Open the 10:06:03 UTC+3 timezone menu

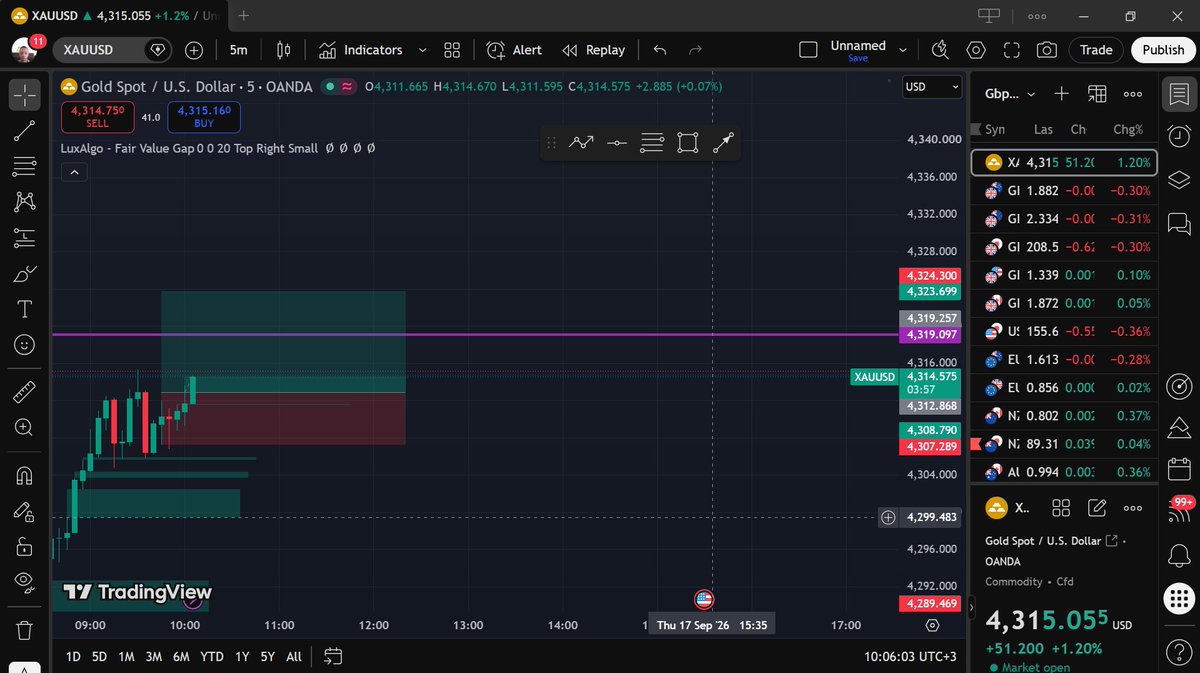[x=909, y=657]
